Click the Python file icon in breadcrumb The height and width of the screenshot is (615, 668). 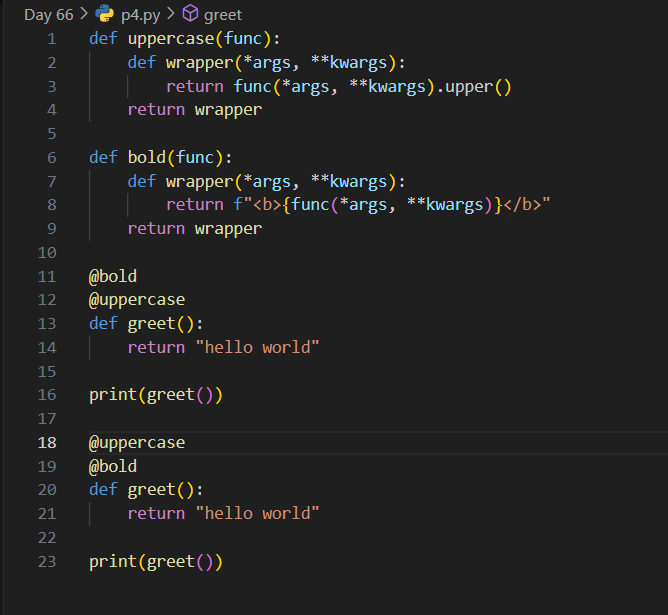(104, 14)
